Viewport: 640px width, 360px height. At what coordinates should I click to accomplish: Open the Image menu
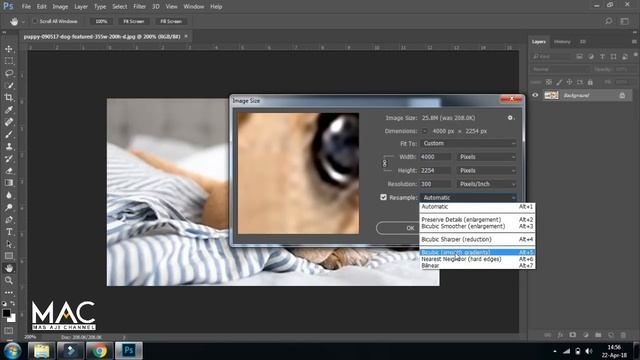(60, 7)
